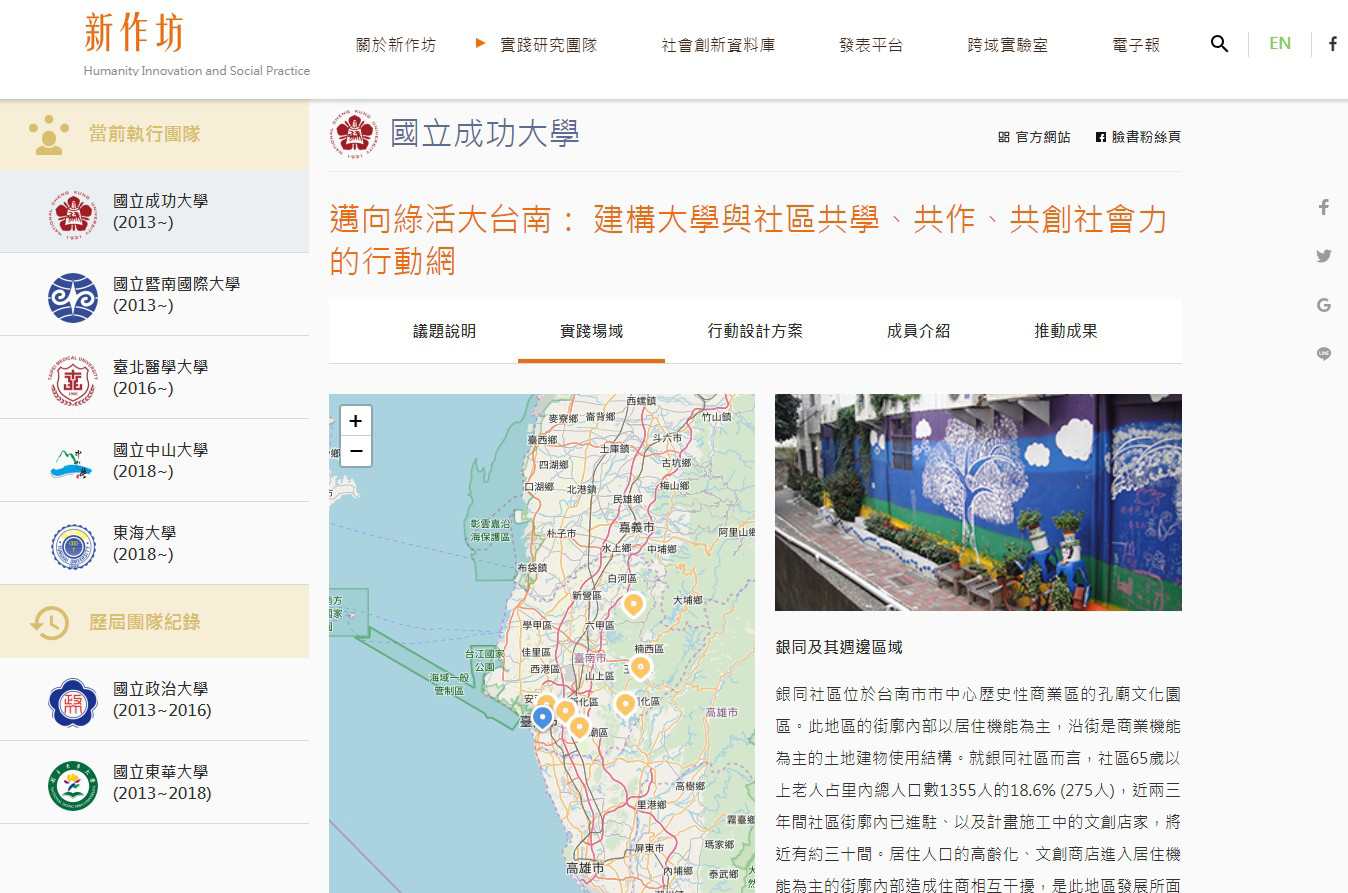This screenshot has width=1348, height=893.
Task: Switch to the 實踐場域 tab
Action: (x=591, y=331)
